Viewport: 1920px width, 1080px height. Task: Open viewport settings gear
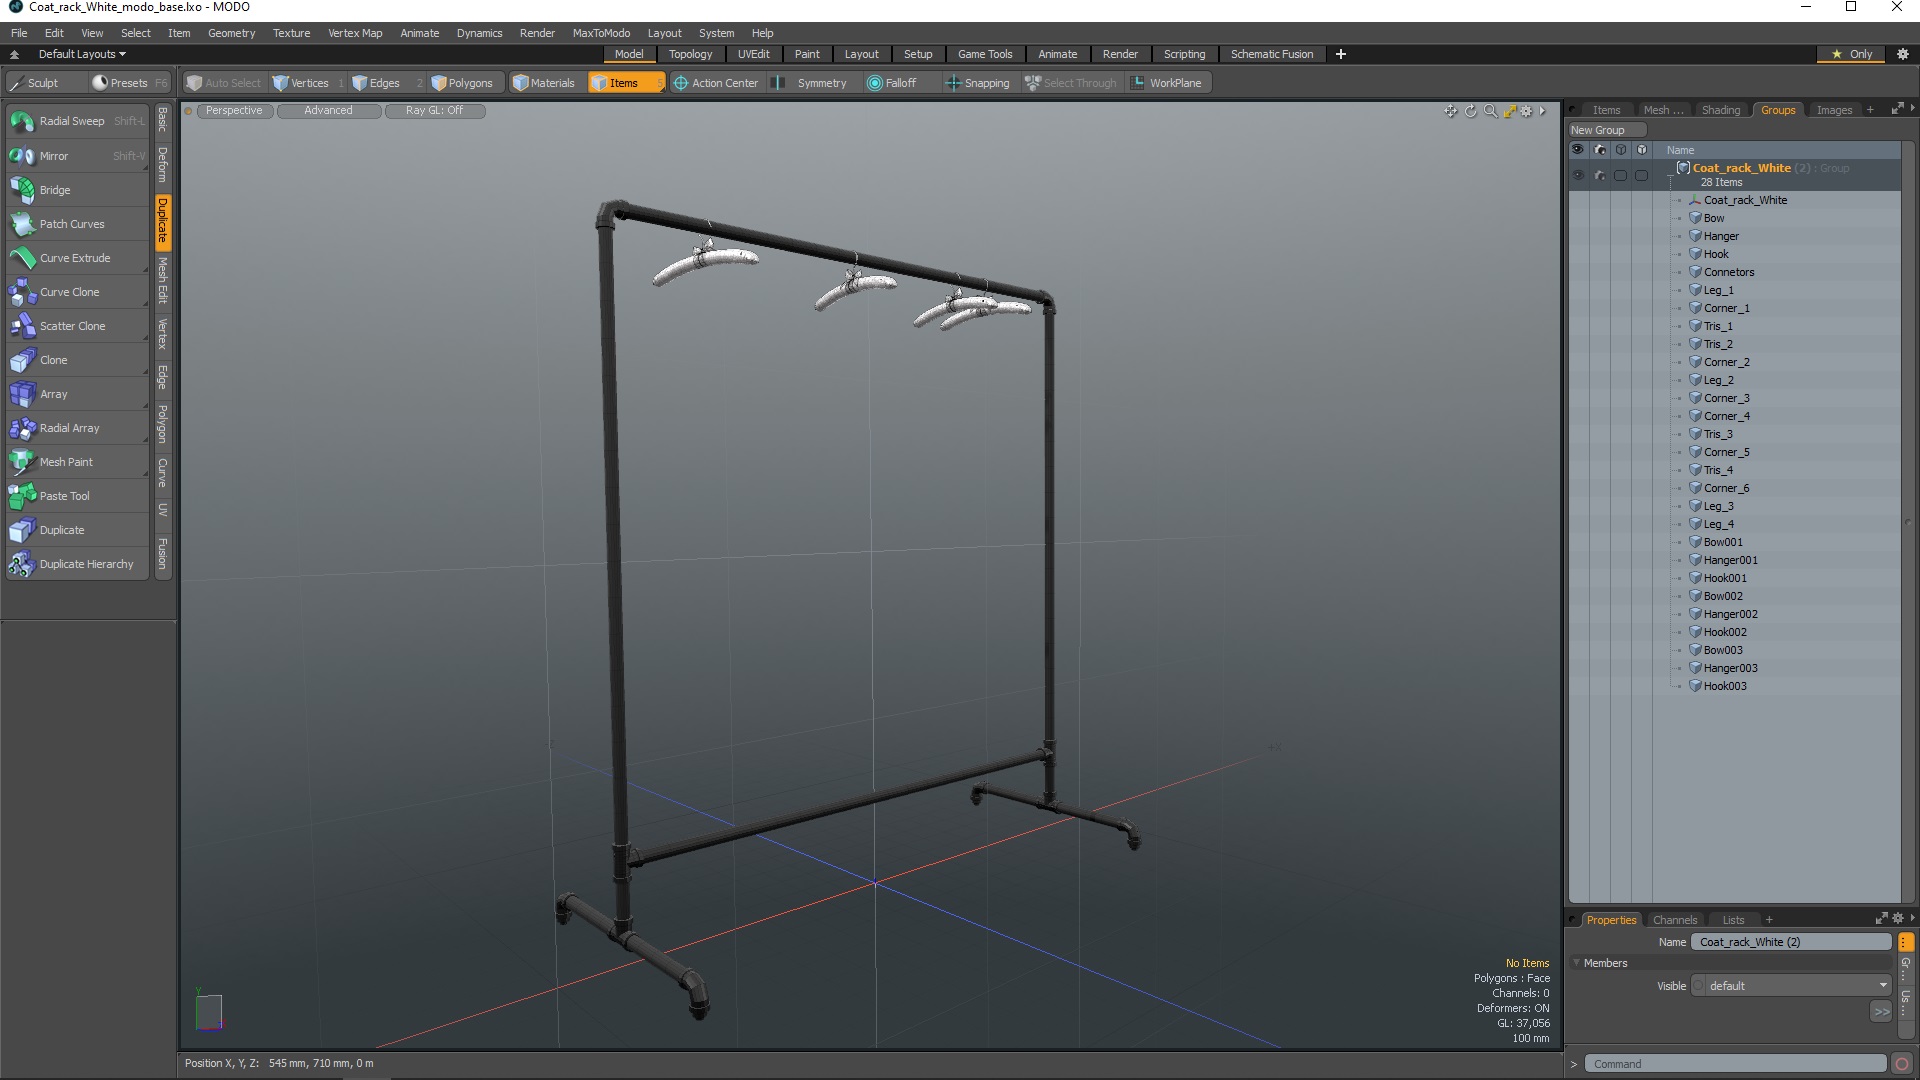(1526, 111)
